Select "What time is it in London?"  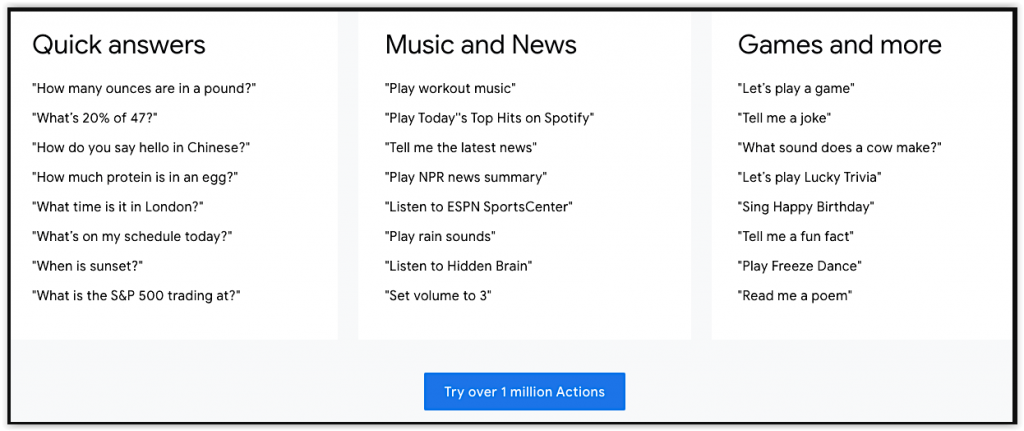(118, 207)
